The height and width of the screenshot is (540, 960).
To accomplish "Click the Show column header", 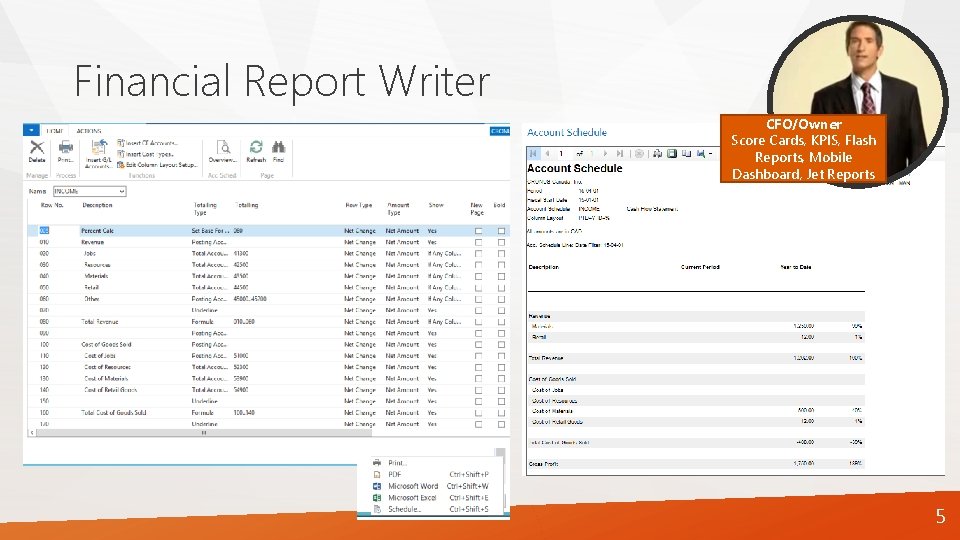I will coord(436,205).
